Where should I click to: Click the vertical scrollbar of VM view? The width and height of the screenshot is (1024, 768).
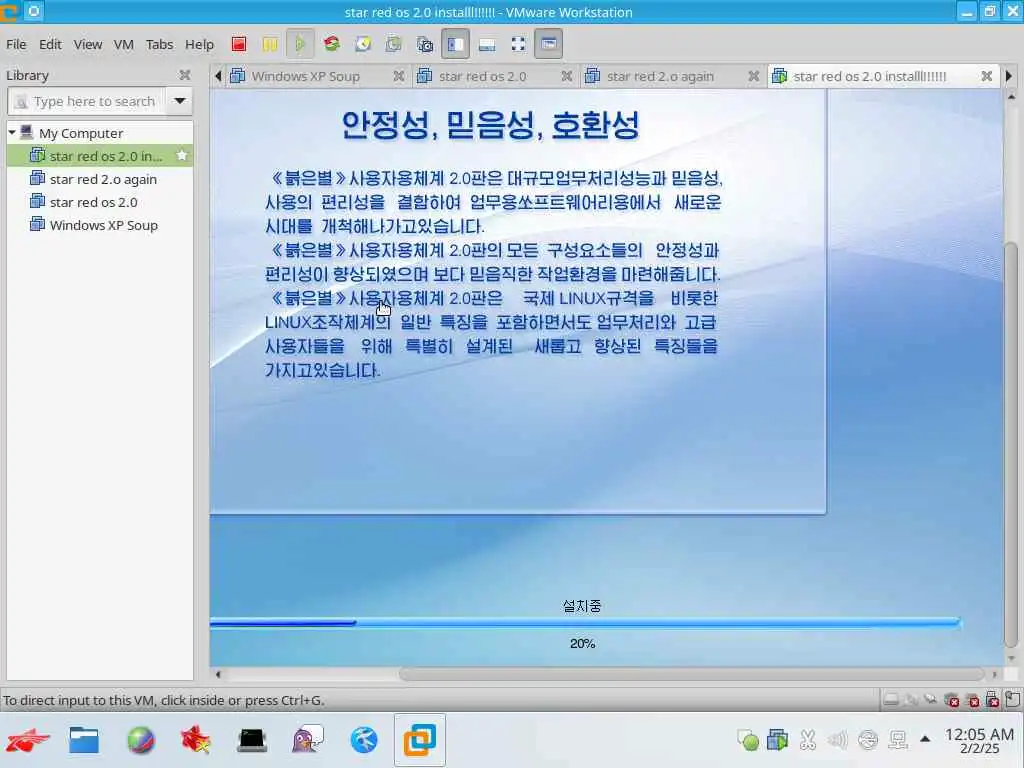pos(1011,444)
